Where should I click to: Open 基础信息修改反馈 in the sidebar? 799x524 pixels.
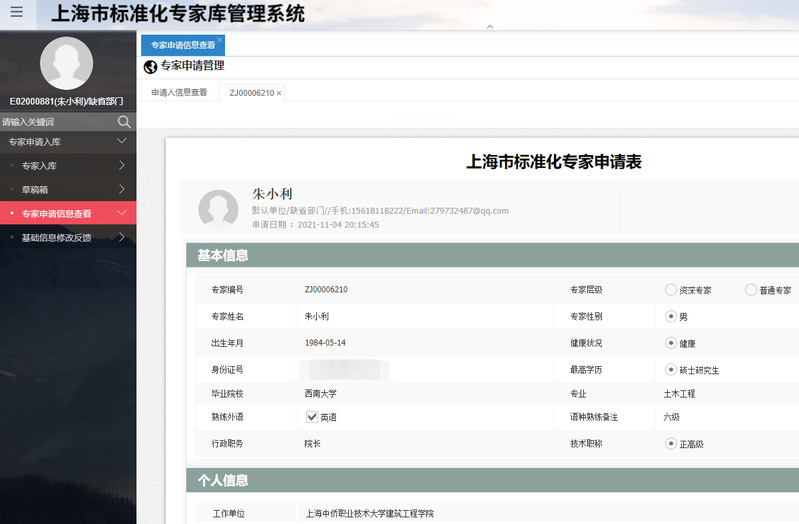click(x=57, y=238)
